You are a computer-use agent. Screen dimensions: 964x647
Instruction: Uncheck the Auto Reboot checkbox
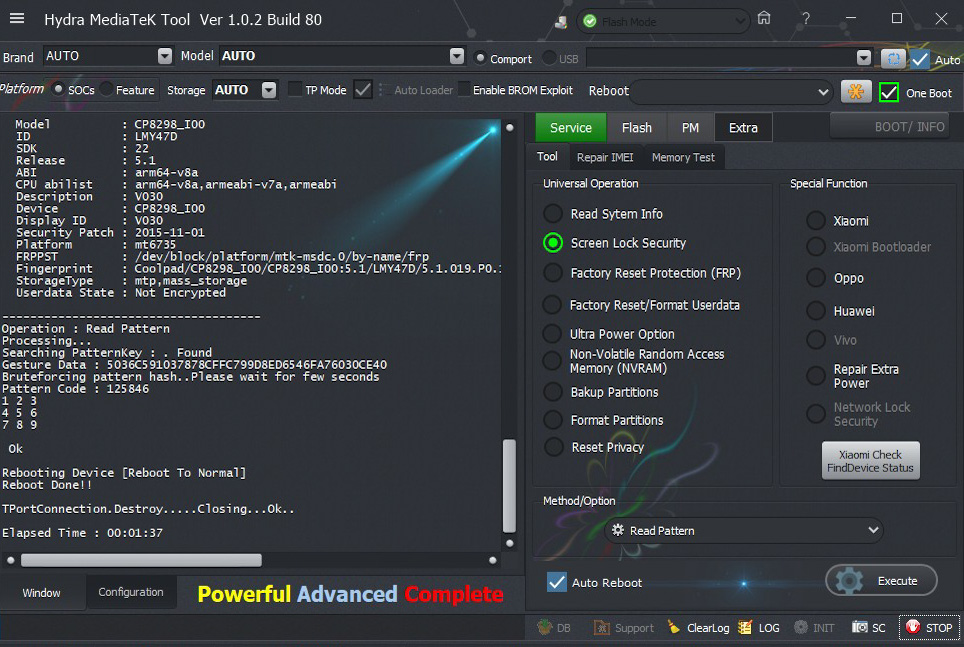(557, 582)
